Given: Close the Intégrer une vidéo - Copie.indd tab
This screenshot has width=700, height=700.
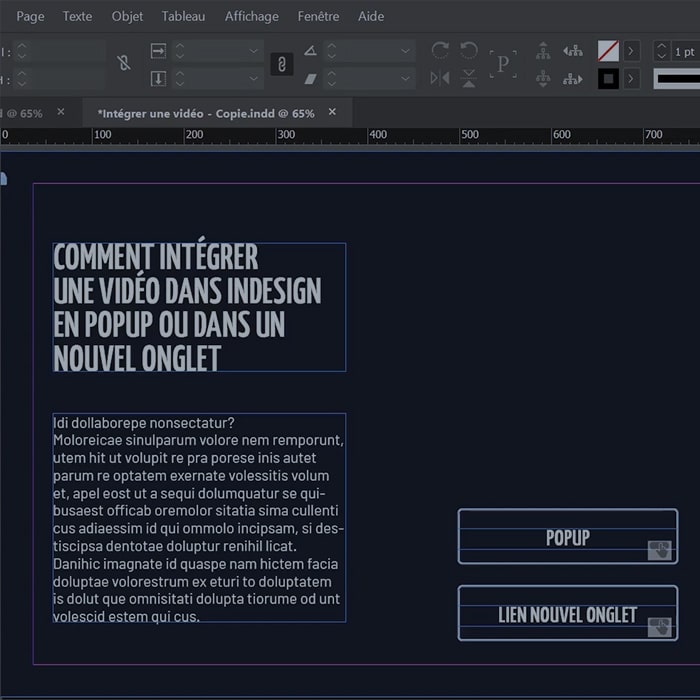Looking at the screenshot, I should click(x=332, y=112).
